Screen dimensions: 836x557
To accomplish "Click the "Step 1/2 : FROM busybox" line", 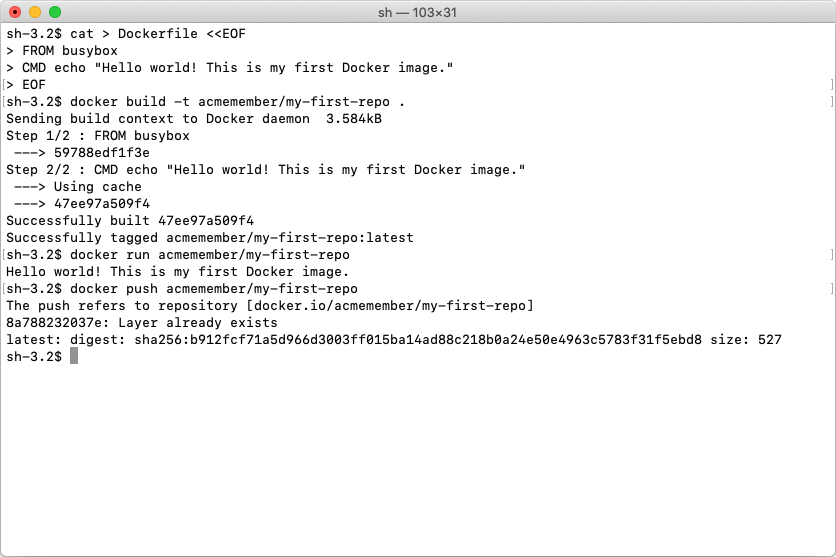I will pyautogui.click(x=98, y=135).
